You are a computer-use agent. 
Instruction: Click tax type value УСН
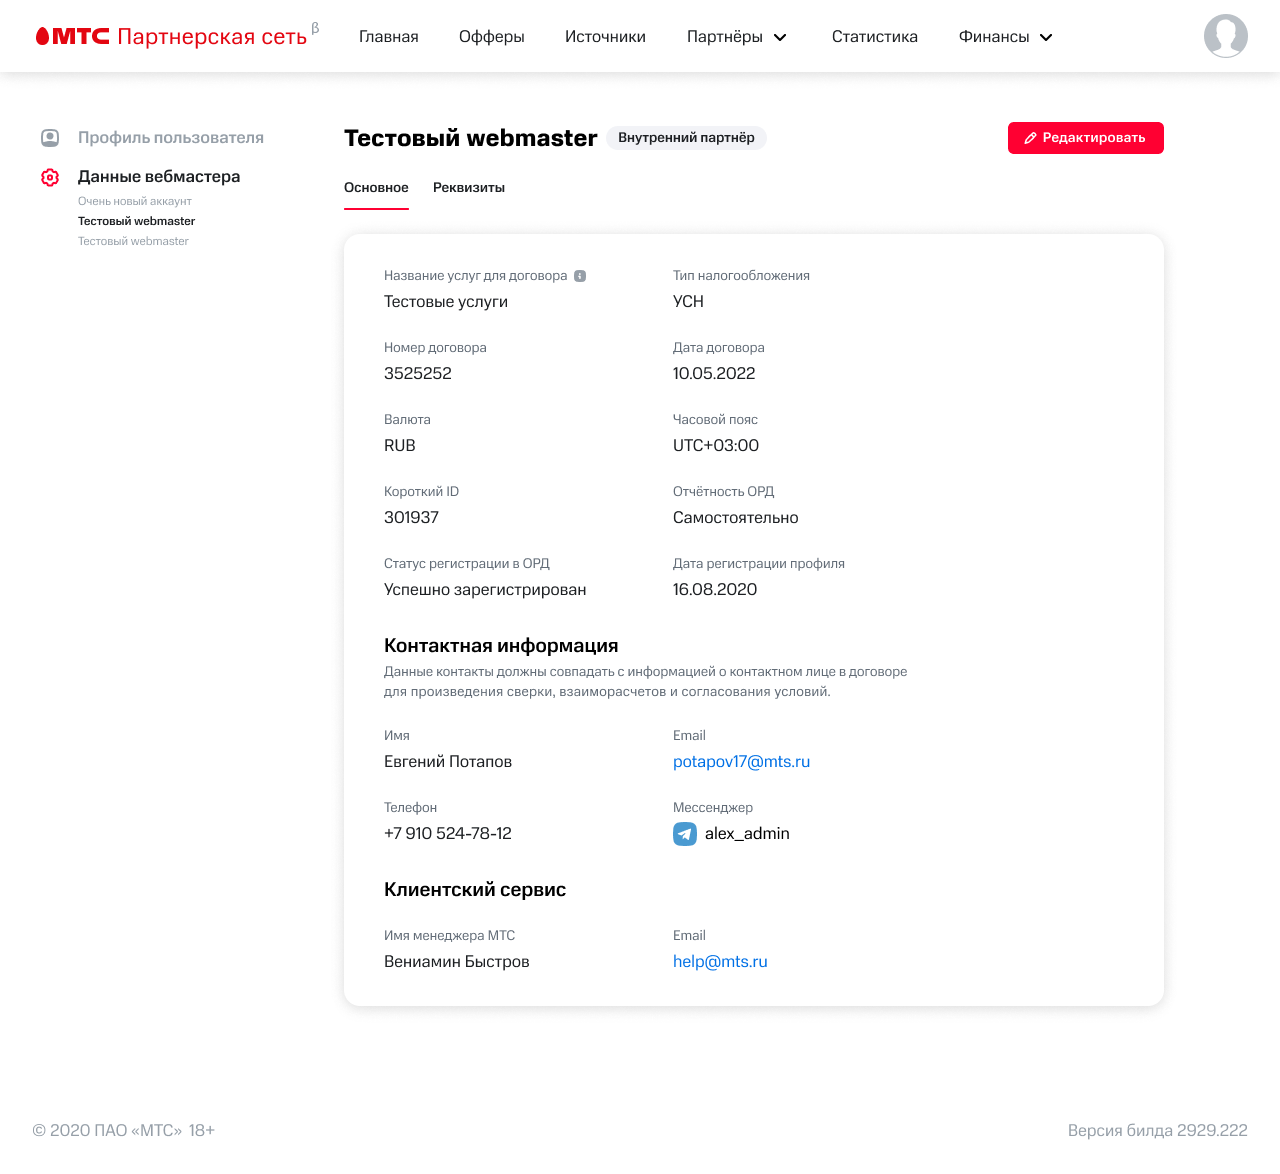tap(688, 302)
